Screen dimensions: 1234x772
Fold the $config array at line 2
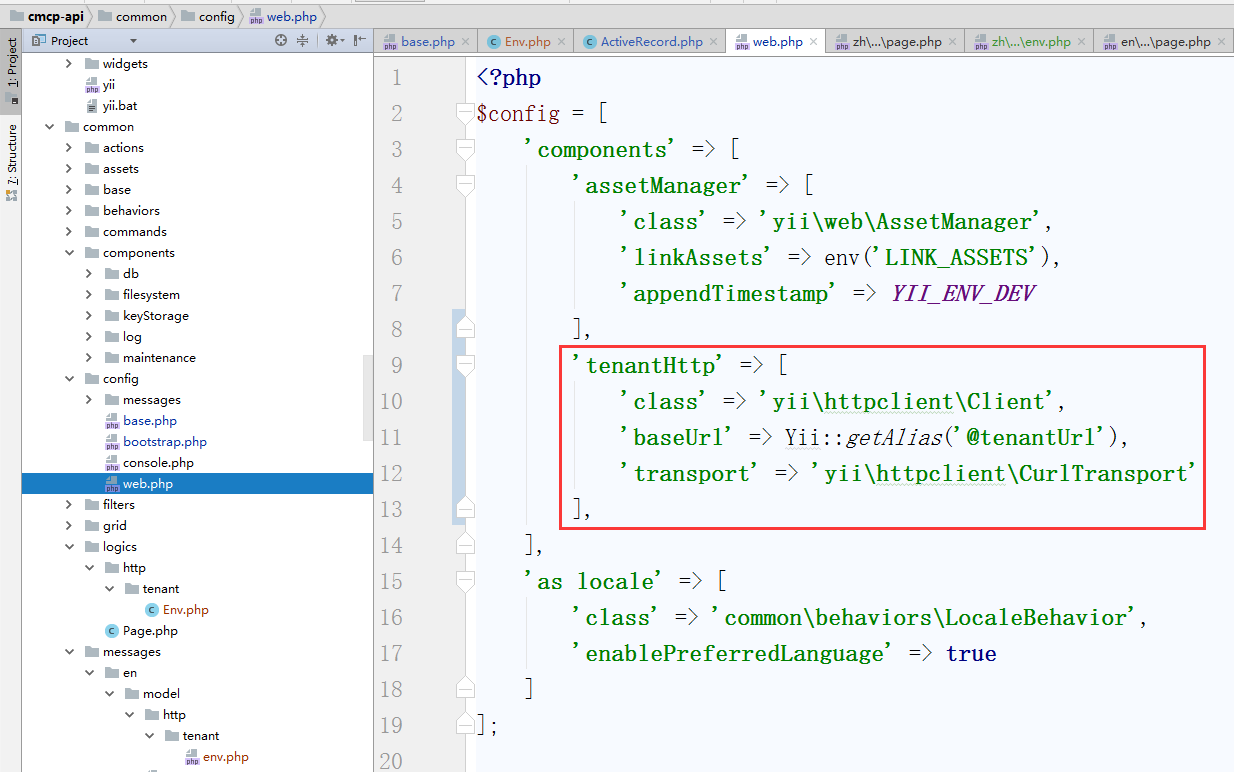(x=464, y=113)
